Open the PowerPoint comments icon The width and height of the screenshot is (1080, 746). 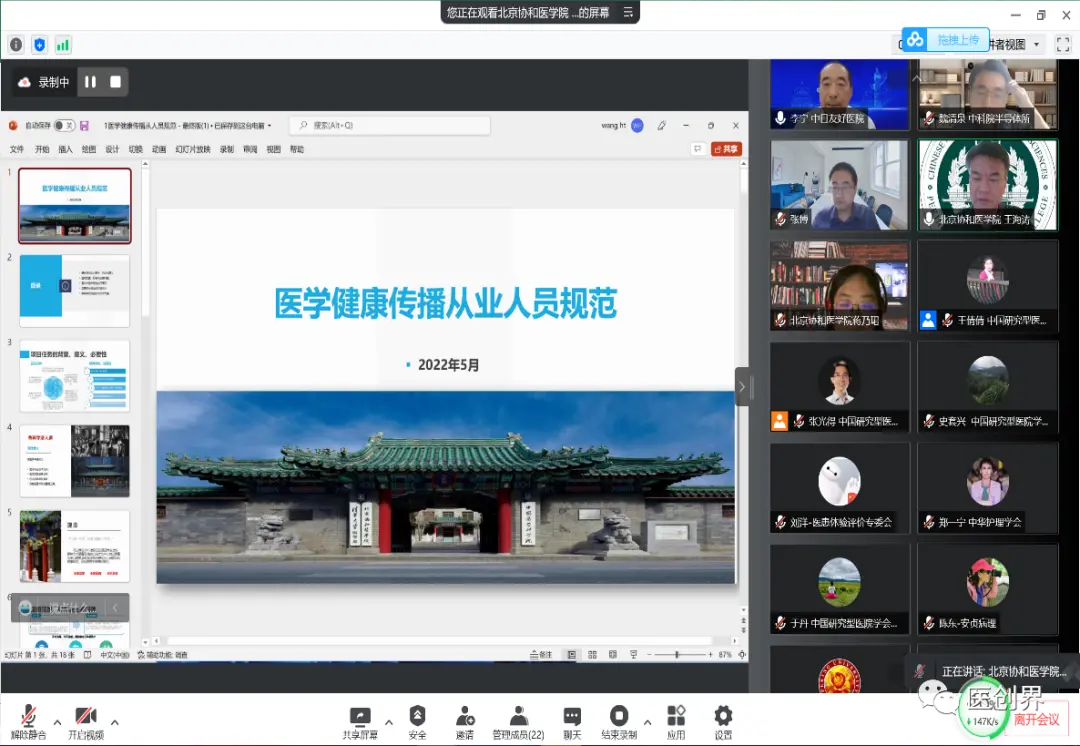click(x=698, y=149)
